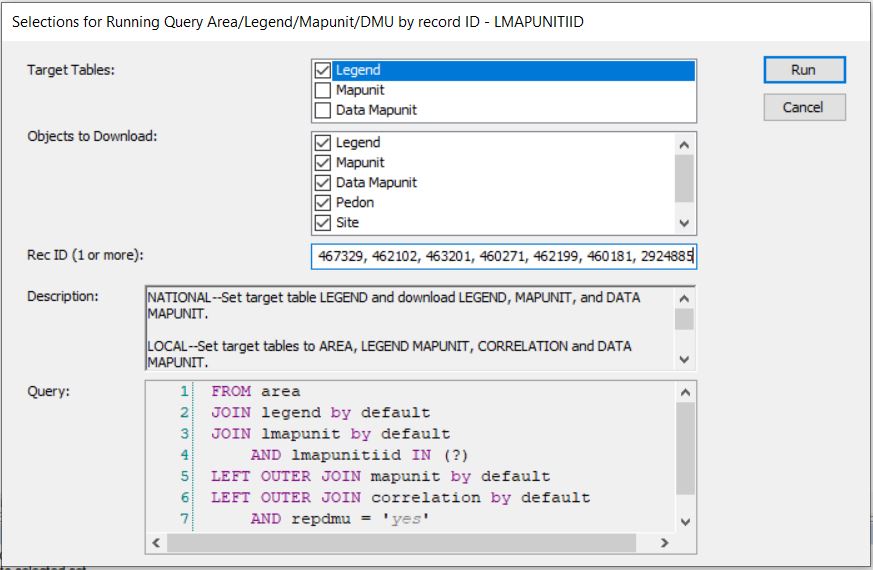Click up arrow of Query vertical scrollbar
The width and height of the screenshot is (873, 570).
tap(685, 392)
